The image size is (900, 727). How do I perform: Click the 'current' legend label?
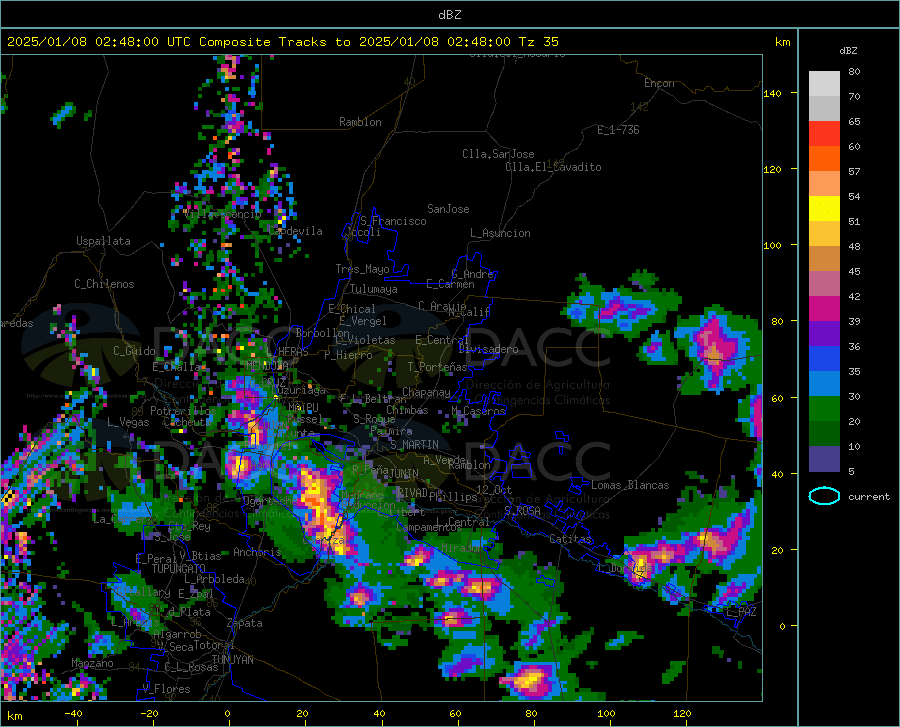[x=868, y=496]
